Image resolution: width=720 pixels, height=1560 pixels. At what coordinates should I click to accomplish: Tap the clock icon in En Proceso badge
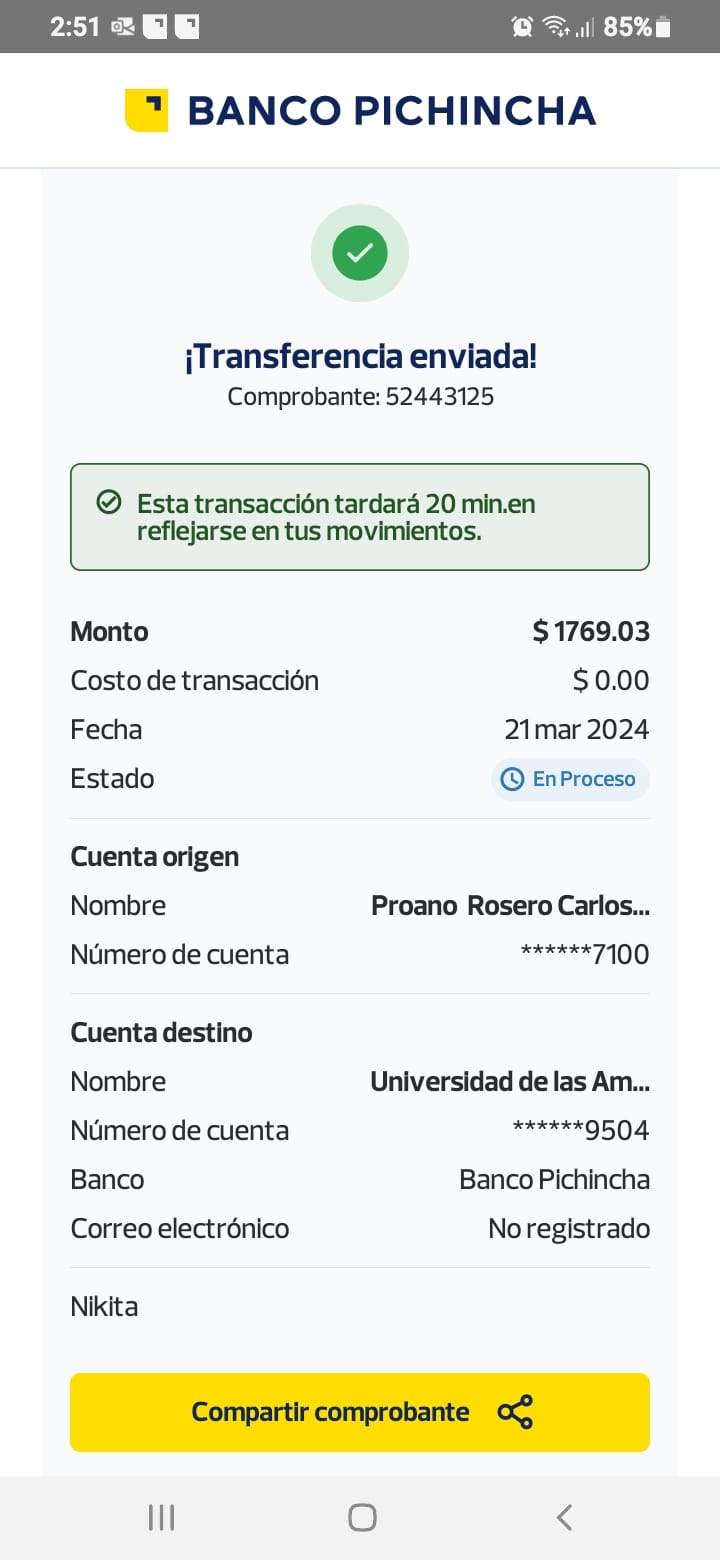[x=512, y=779]
